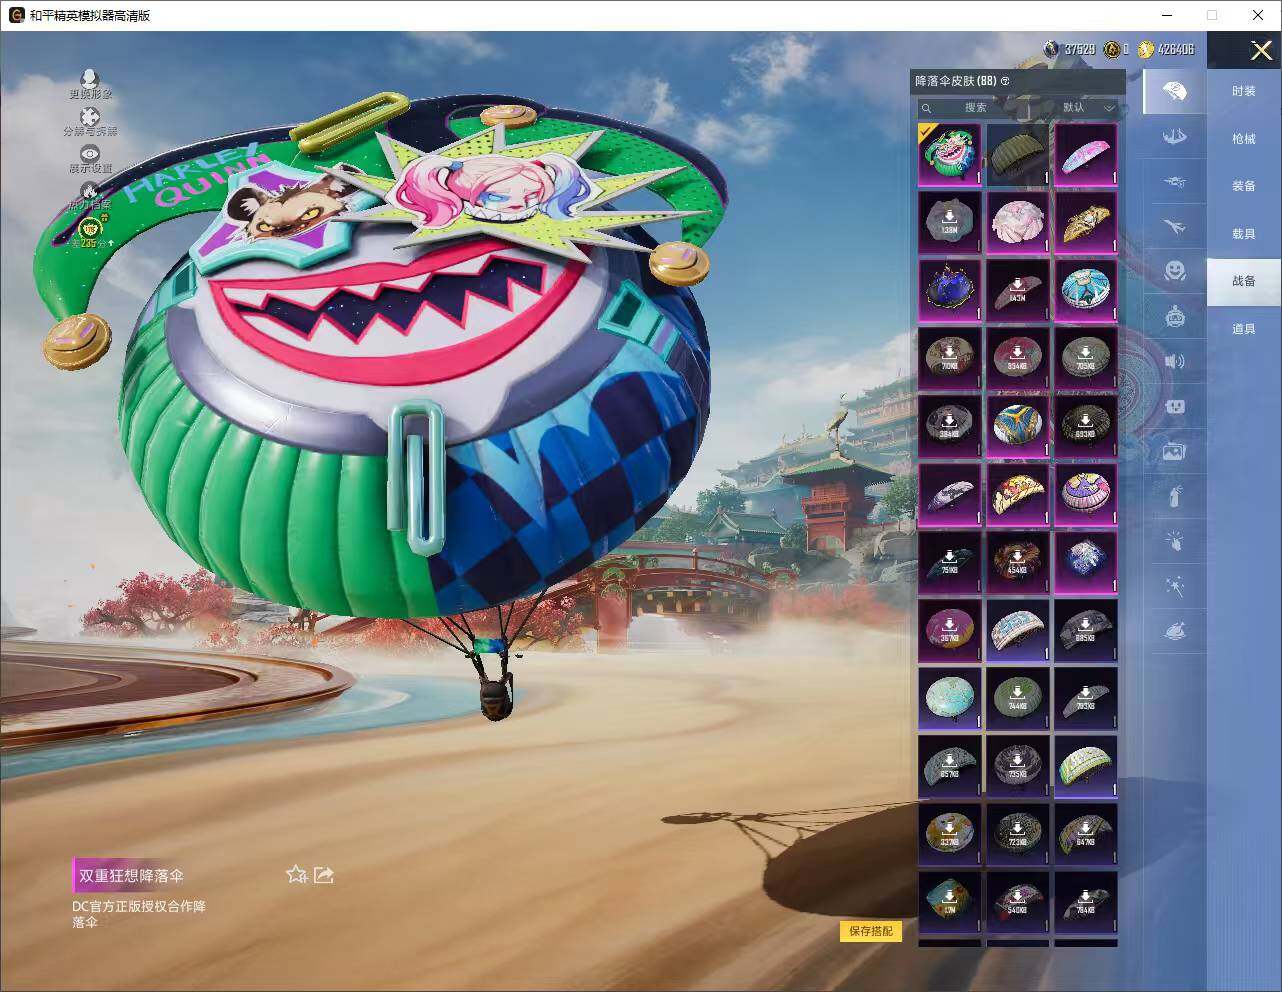
Task: Download the 784KB parachute skin
Action: click(1085, 902)
